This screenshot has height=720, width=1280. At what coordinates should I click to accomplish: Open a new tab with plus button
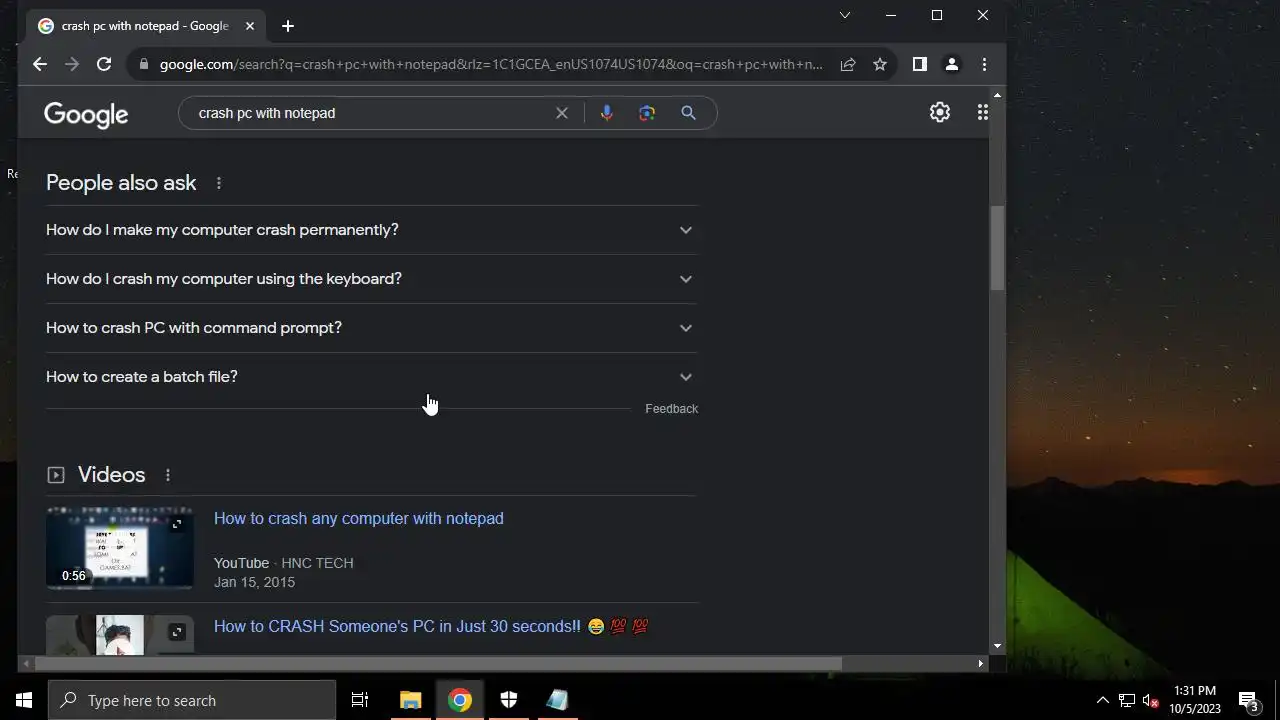pos(288,26)
